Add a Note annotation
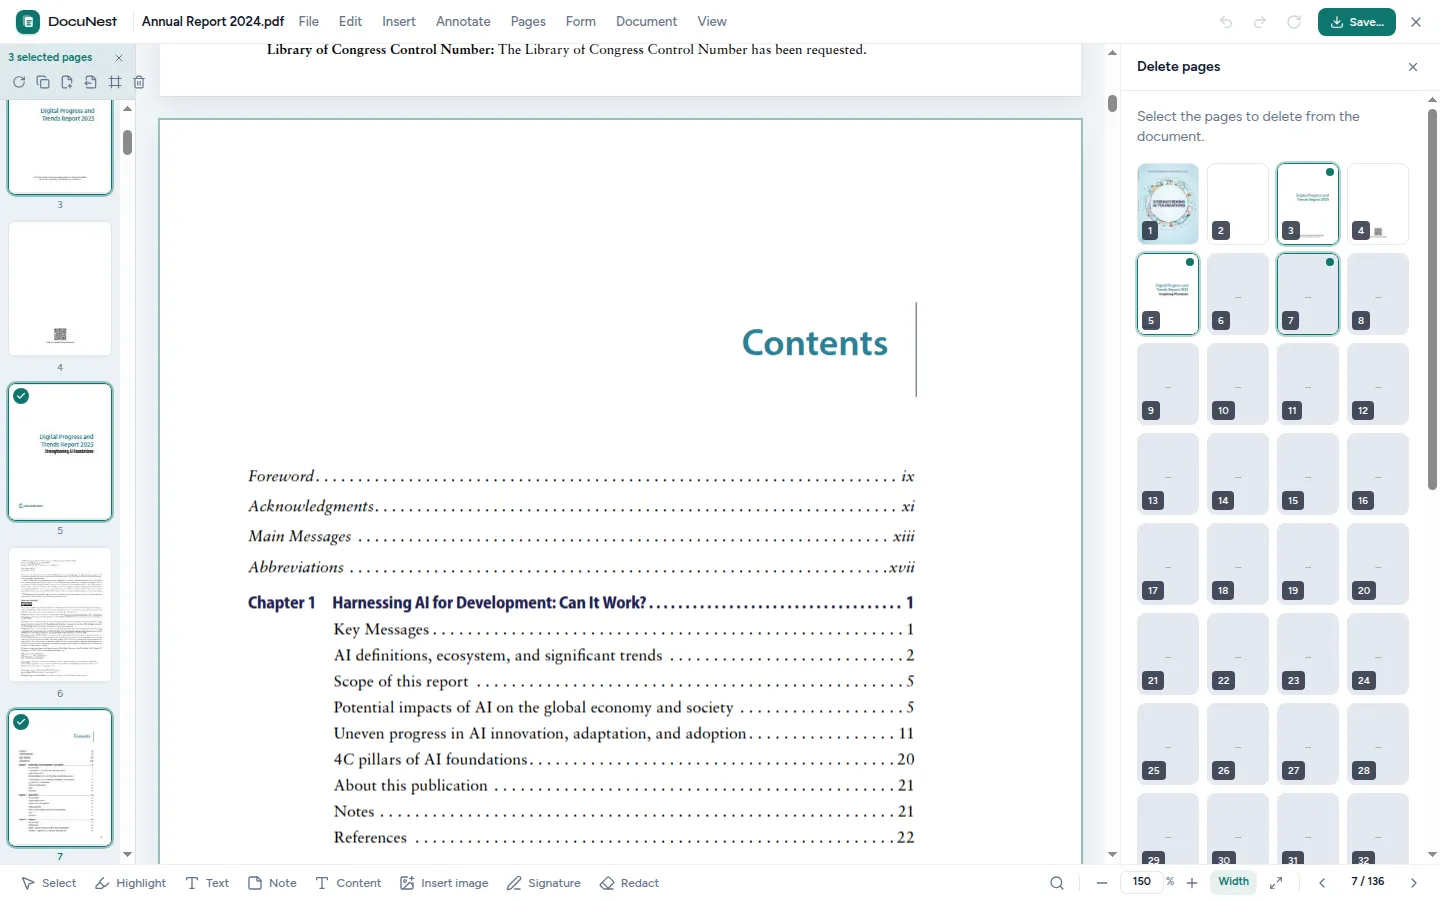 (x=272, y=883)
